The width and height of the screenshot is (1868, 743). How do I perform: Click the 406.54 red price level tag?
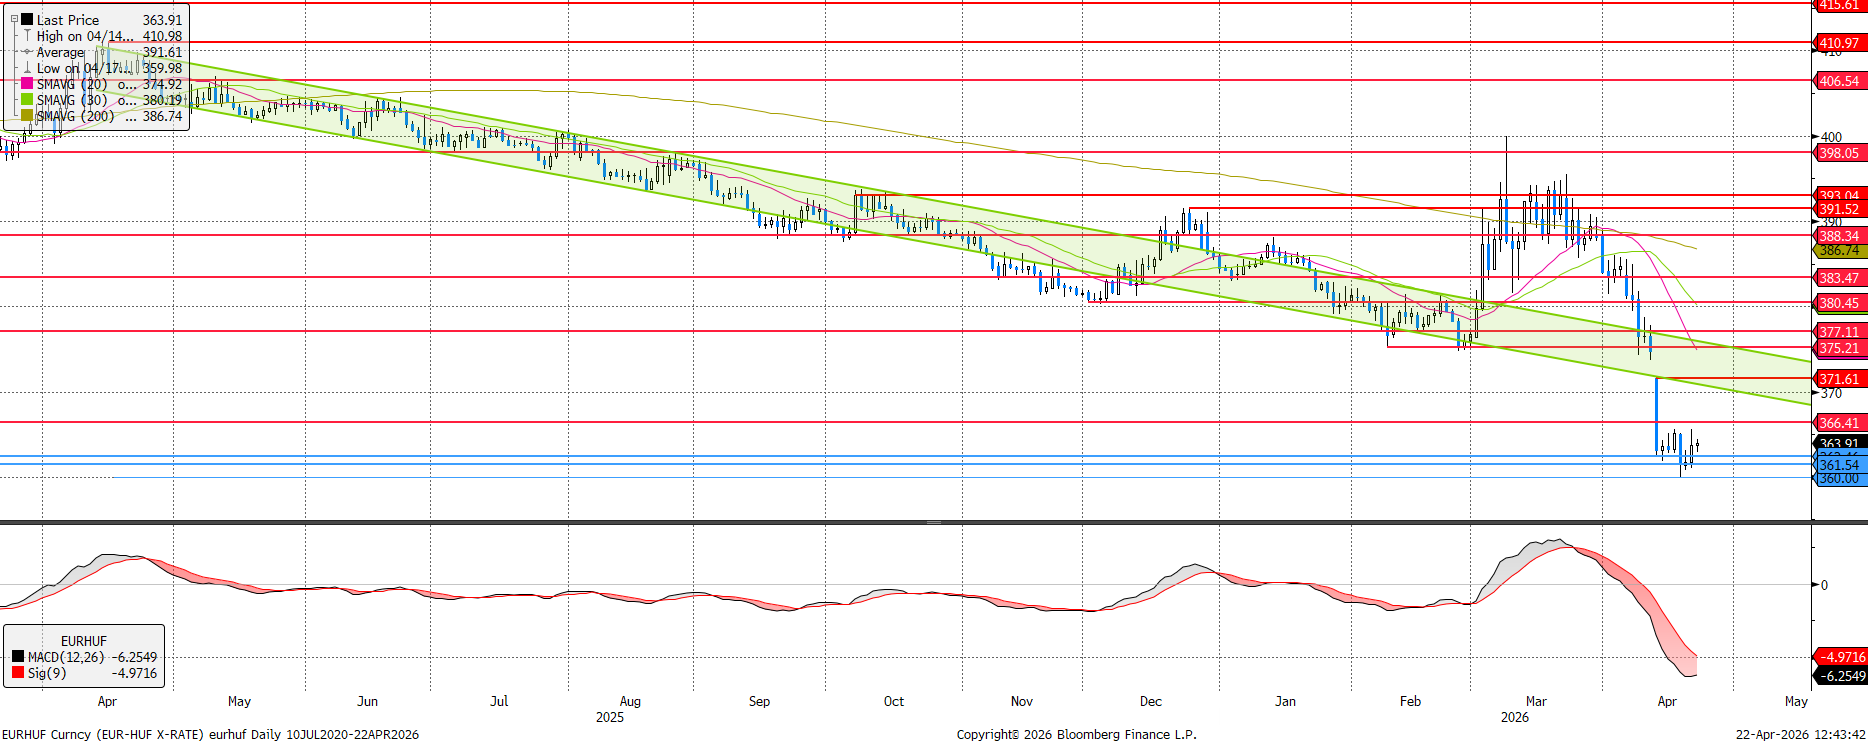point(1839,81)
